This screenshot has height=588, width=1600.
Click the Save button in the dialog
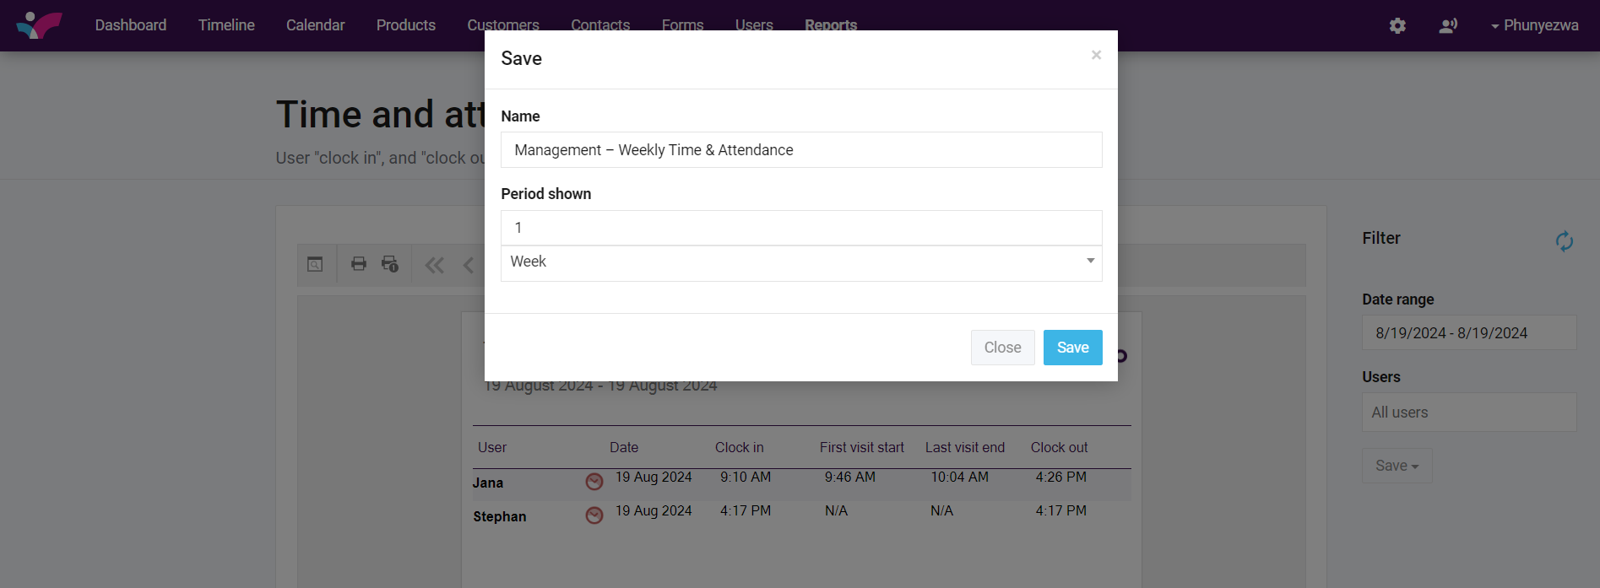1072,347
